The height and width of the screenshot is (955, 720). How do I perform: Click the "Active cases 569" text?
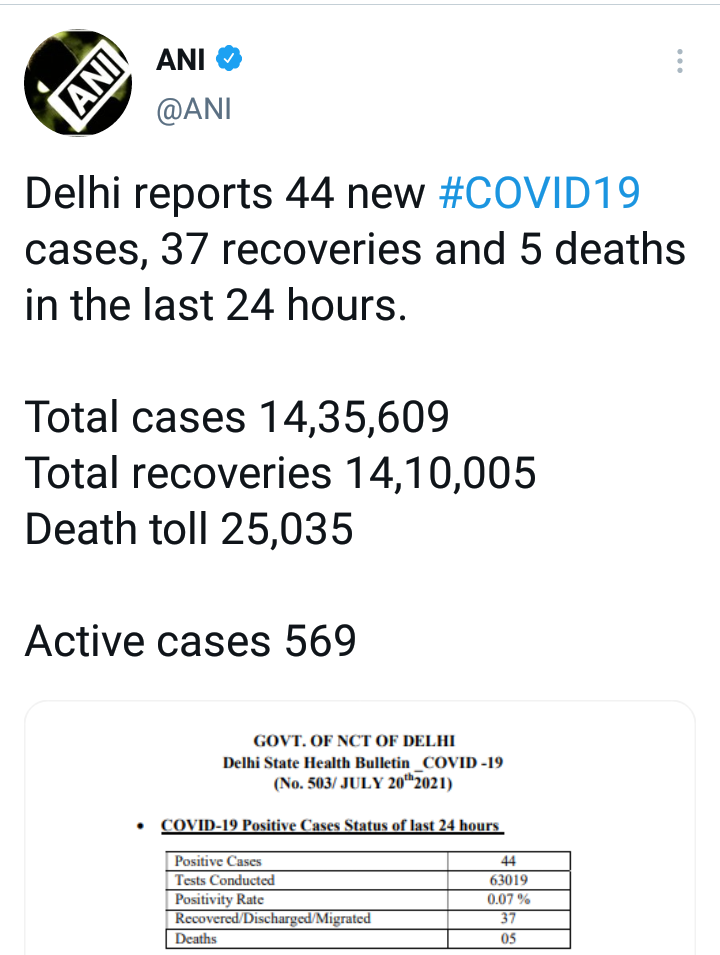tap(190, 640)
